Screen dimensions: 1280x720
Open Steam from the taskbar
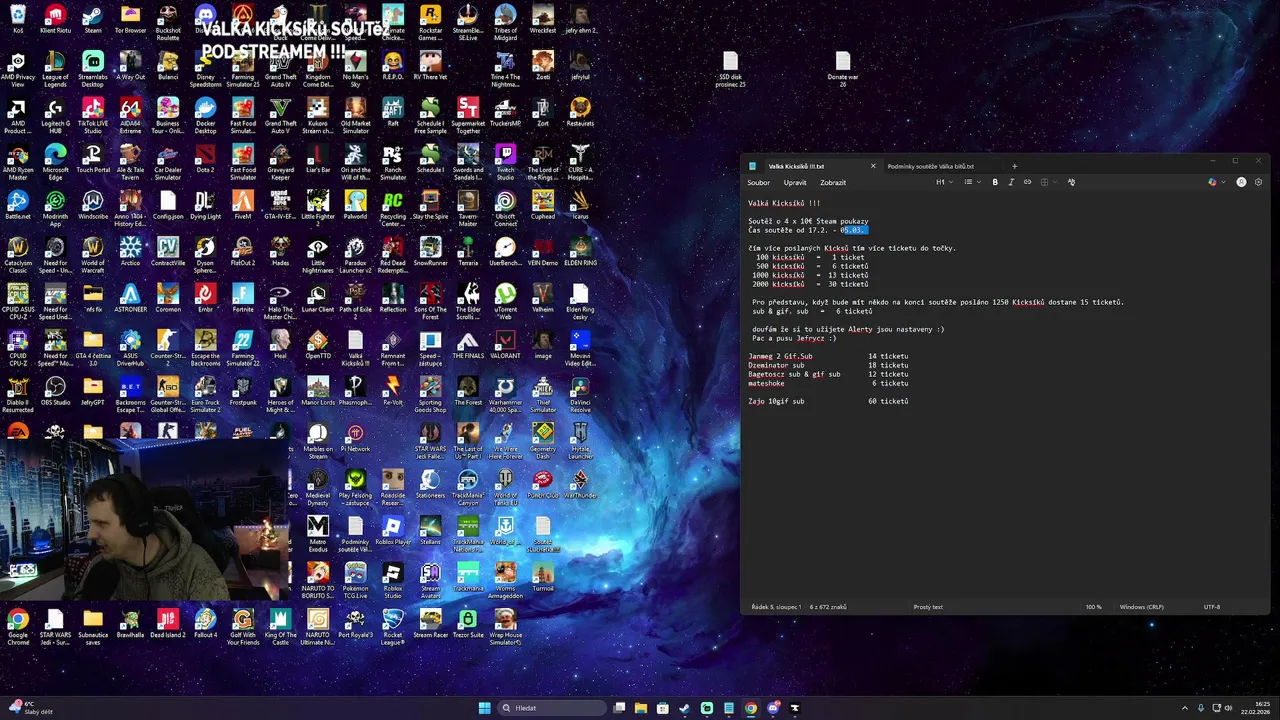click(685, 708)
